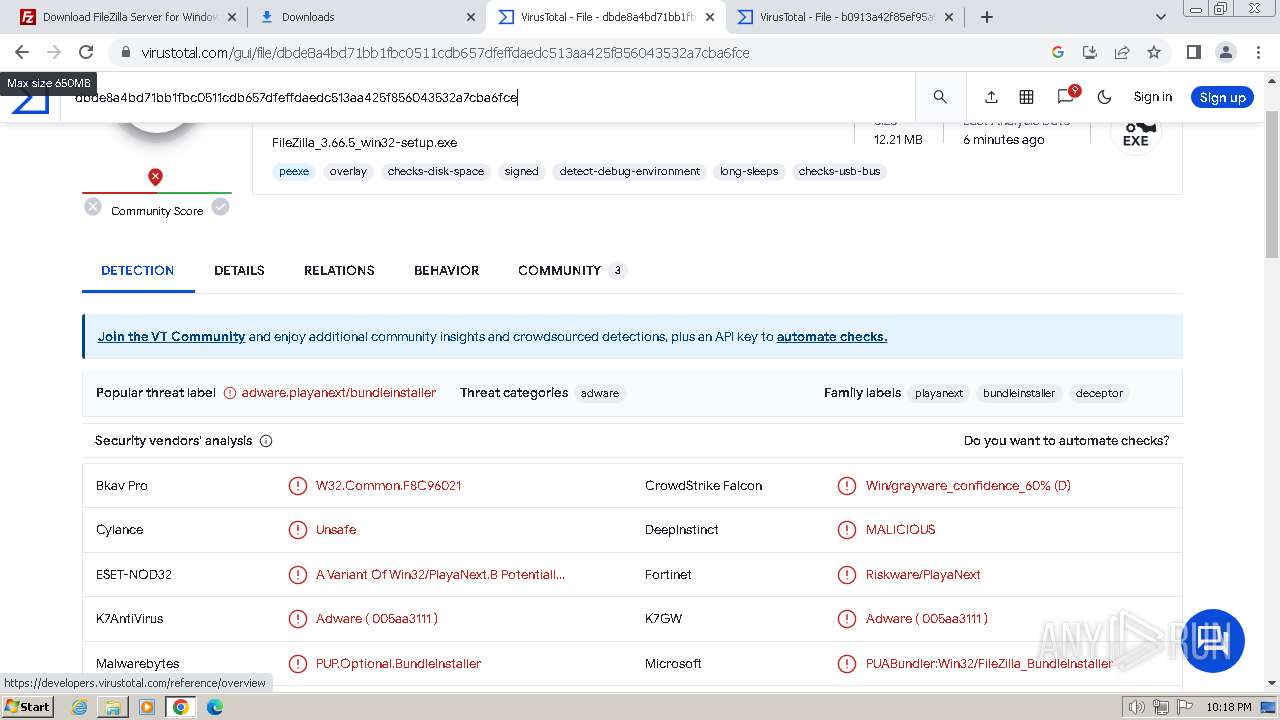Toggle dark mode moon icon
This screenshot has height=720, width=1280.
pos(1105,97)
